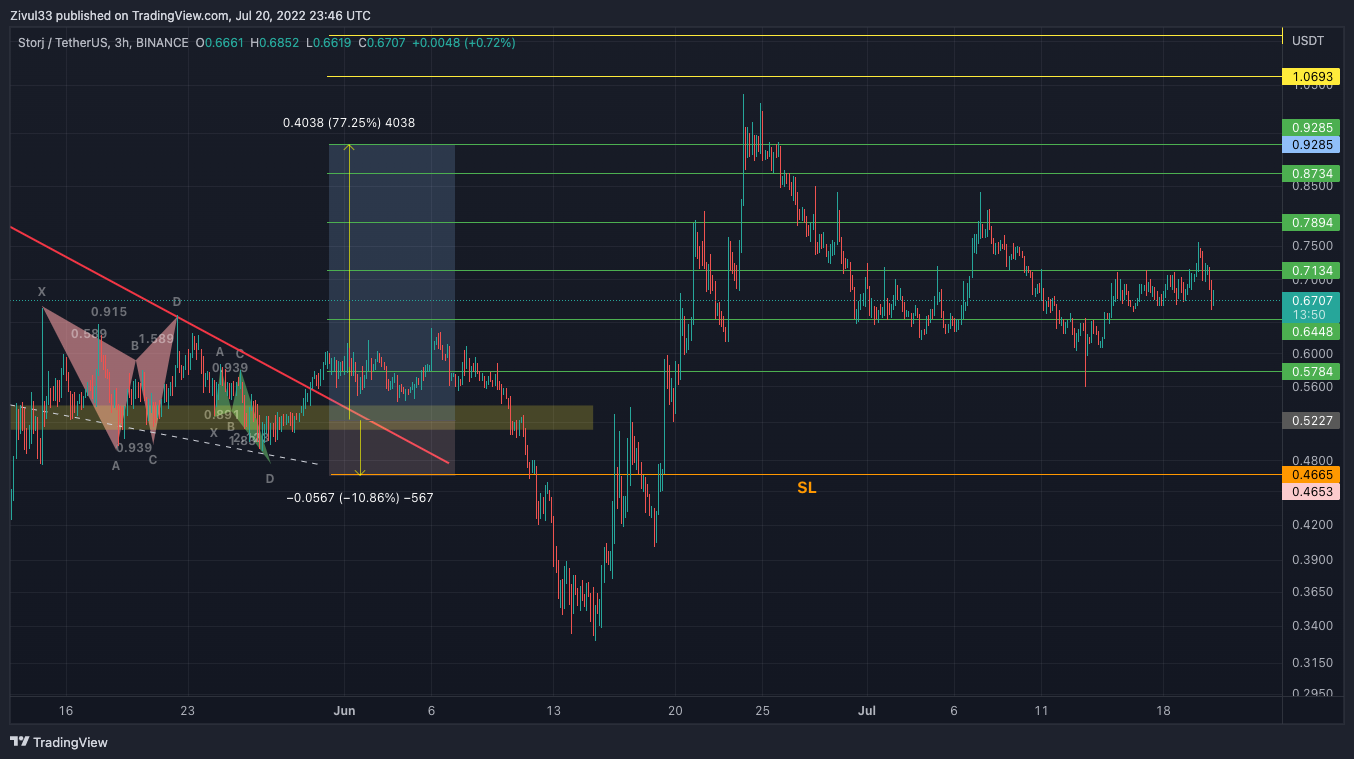
Task: Click the 0.4038 (77.25%) 4038 target label
Action: pos(349,123)
